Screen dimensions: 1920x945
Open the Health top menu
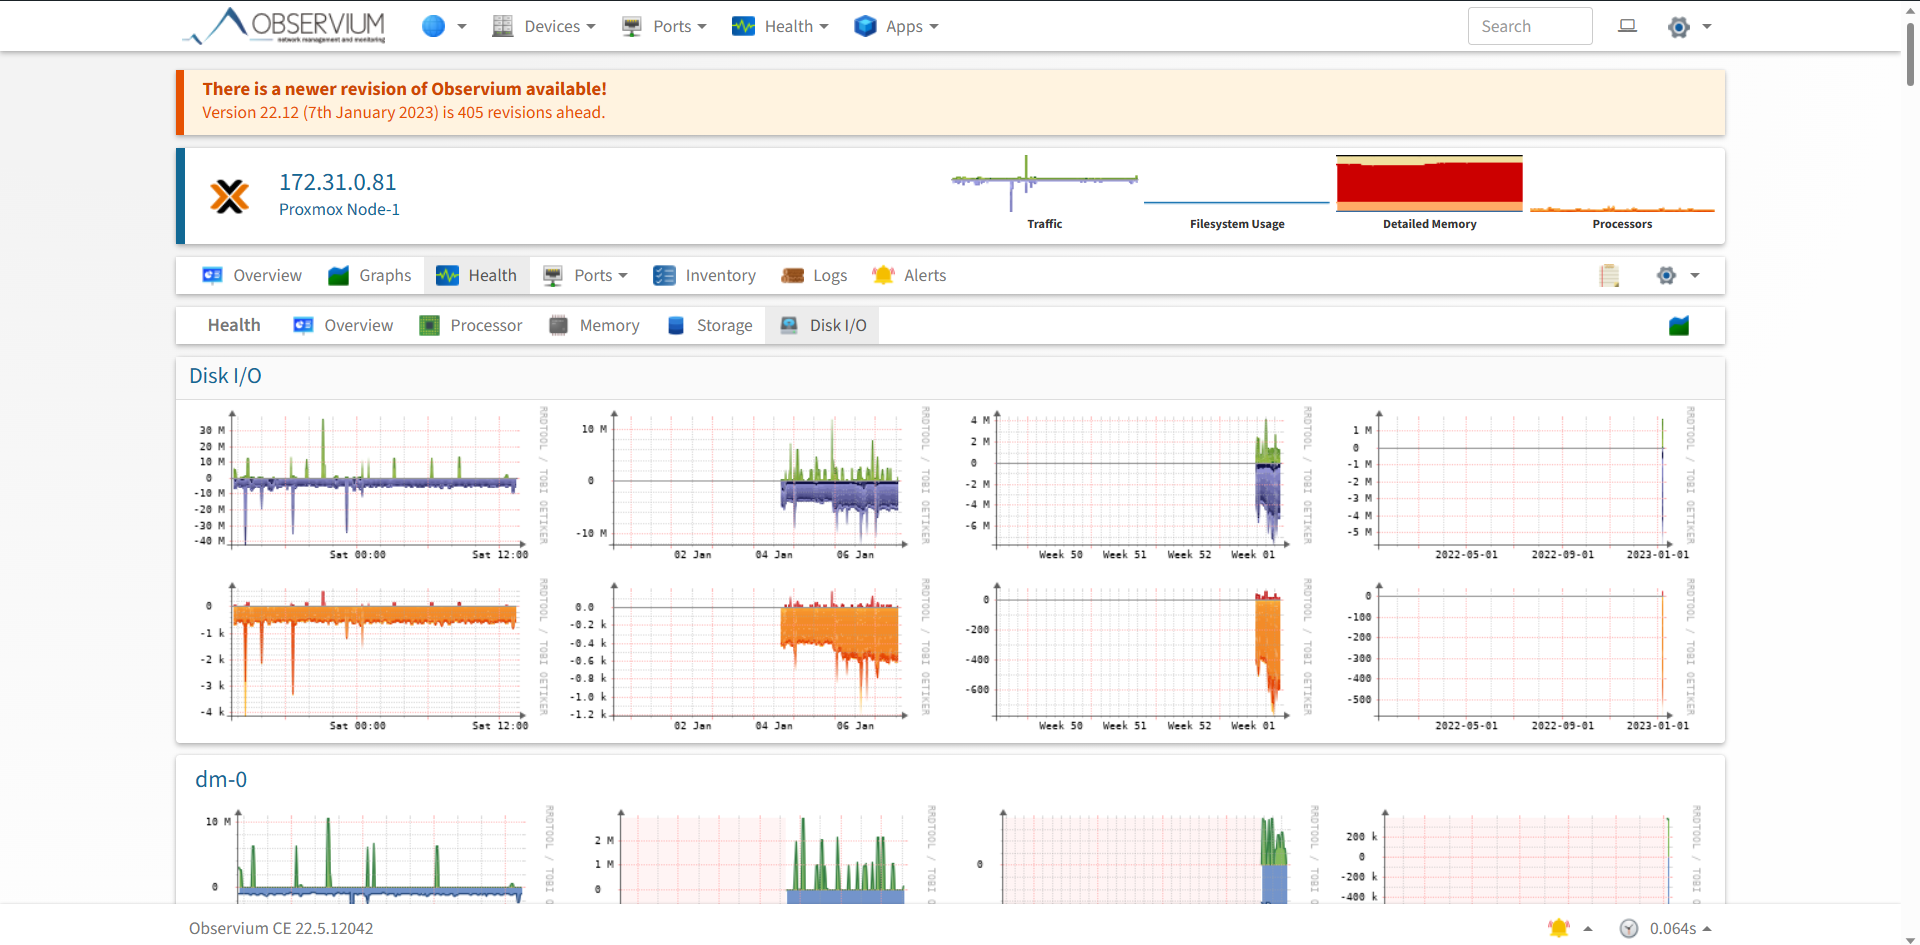pos(780,26)
